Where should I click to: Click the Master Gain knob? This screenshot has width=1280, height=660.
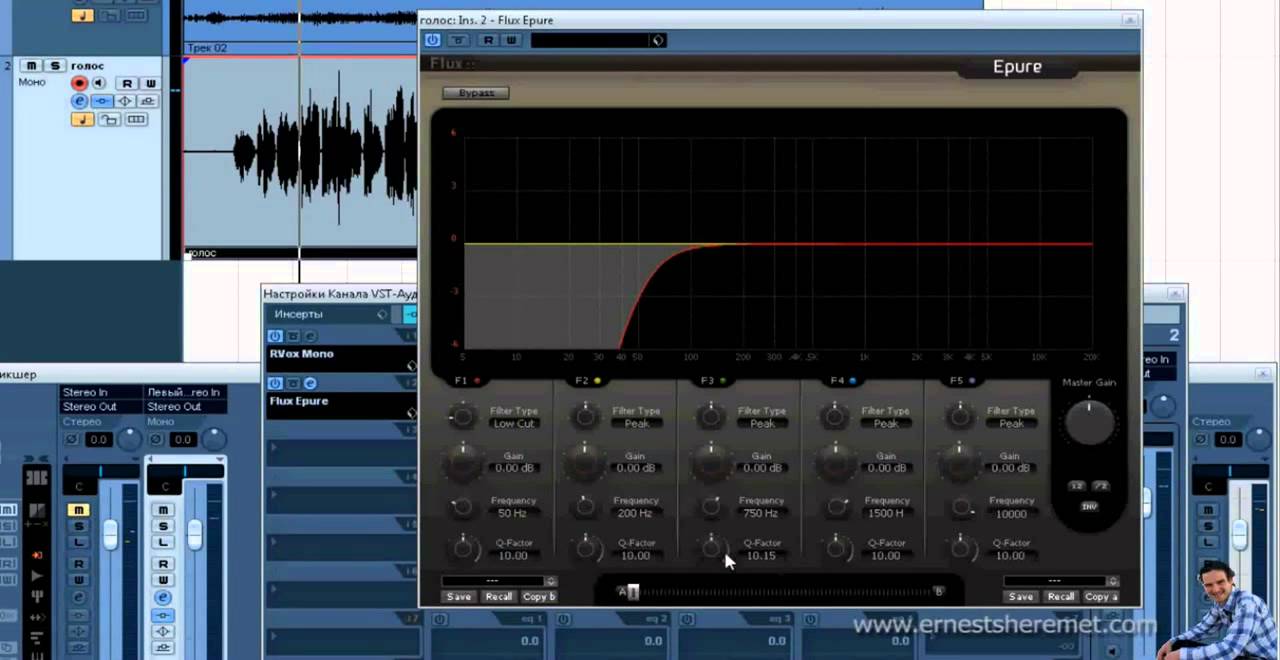[1089, 422]
